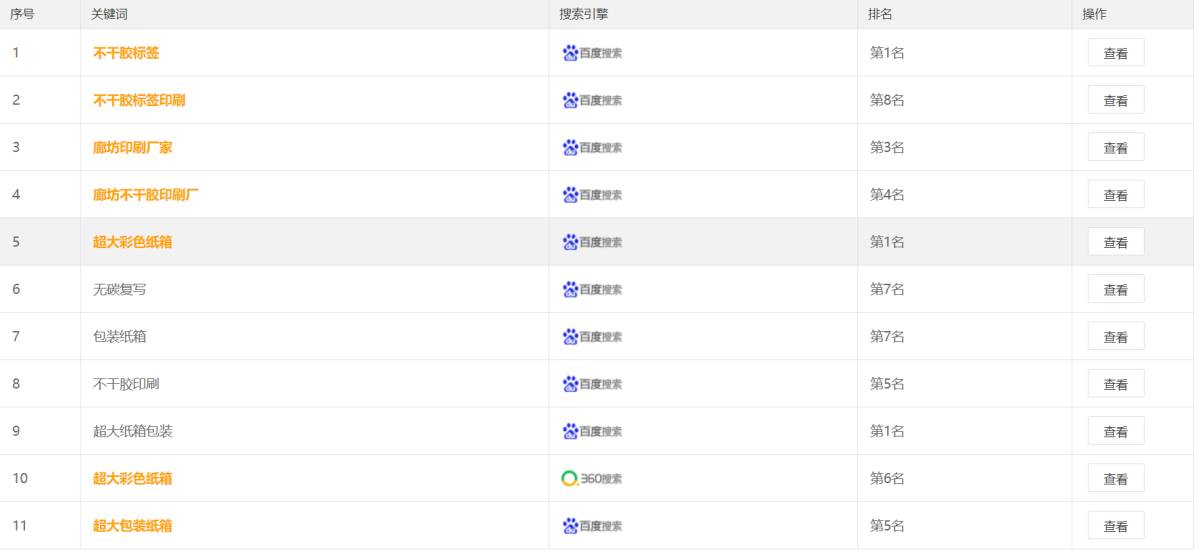Select keyword text 超大纸箱包装
The height and width of the screenshot is (550, 1200).
click(x=133, y=432)
